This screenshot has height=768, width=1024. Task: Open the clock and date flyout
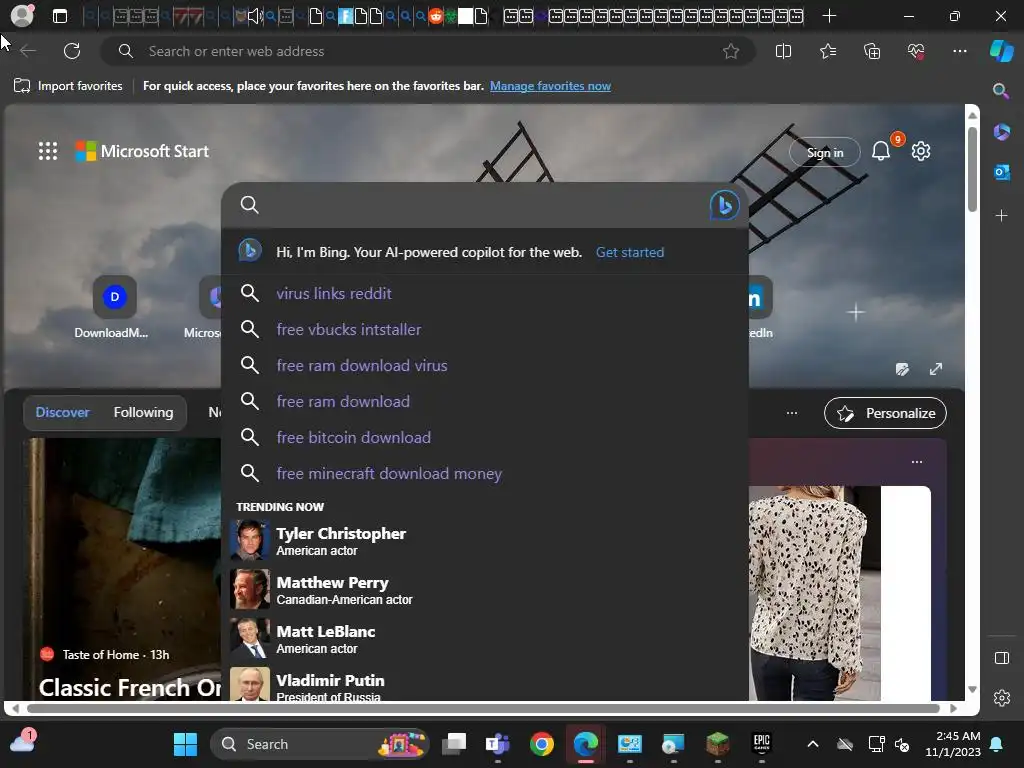[x=953, y=744]
